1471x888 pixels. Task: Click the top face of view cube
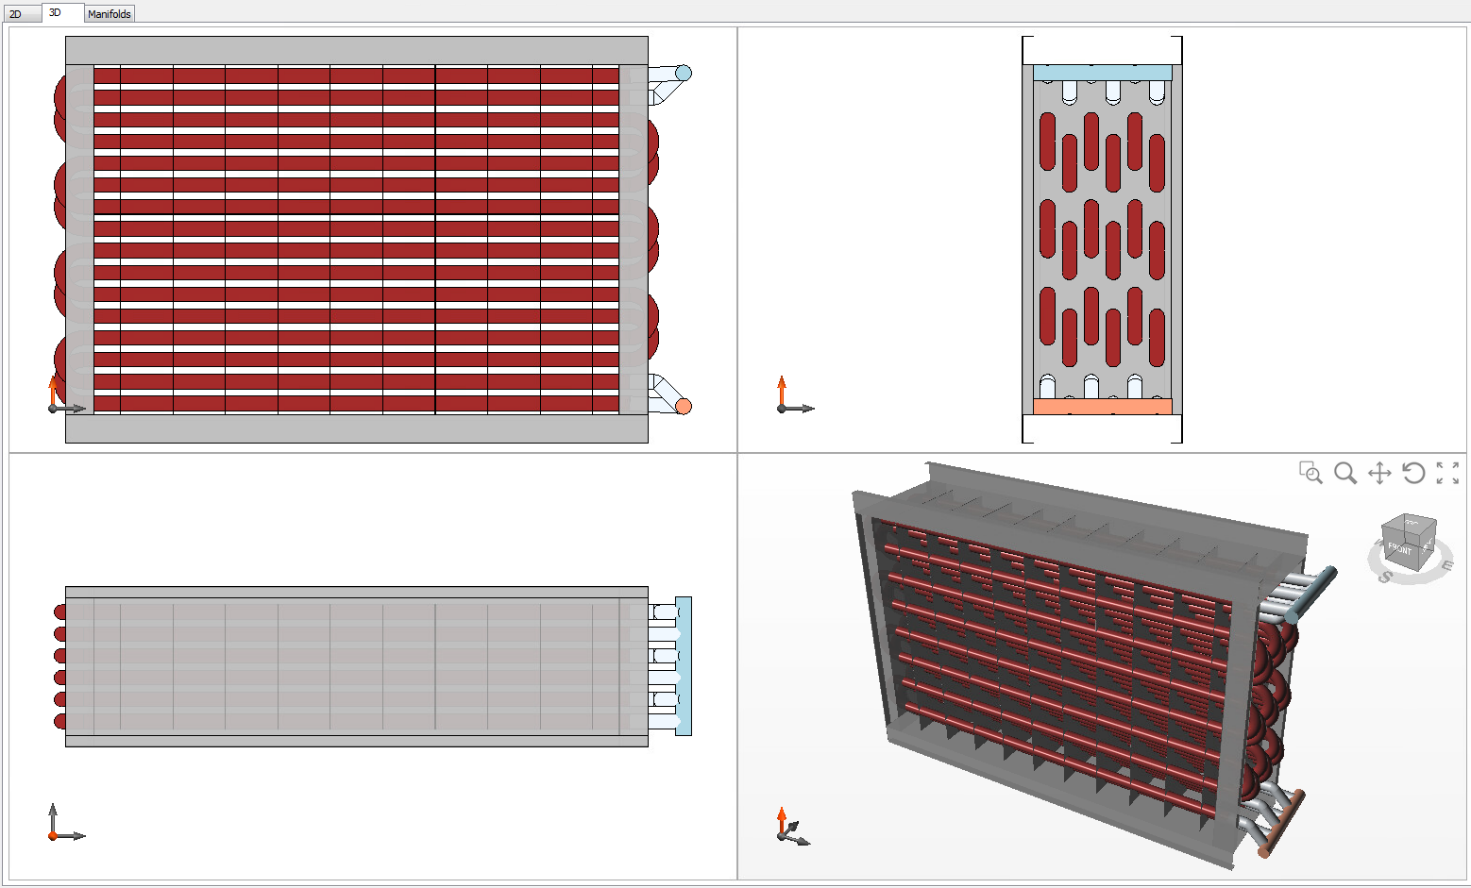pyautogui.click(x=1411, y=523)
